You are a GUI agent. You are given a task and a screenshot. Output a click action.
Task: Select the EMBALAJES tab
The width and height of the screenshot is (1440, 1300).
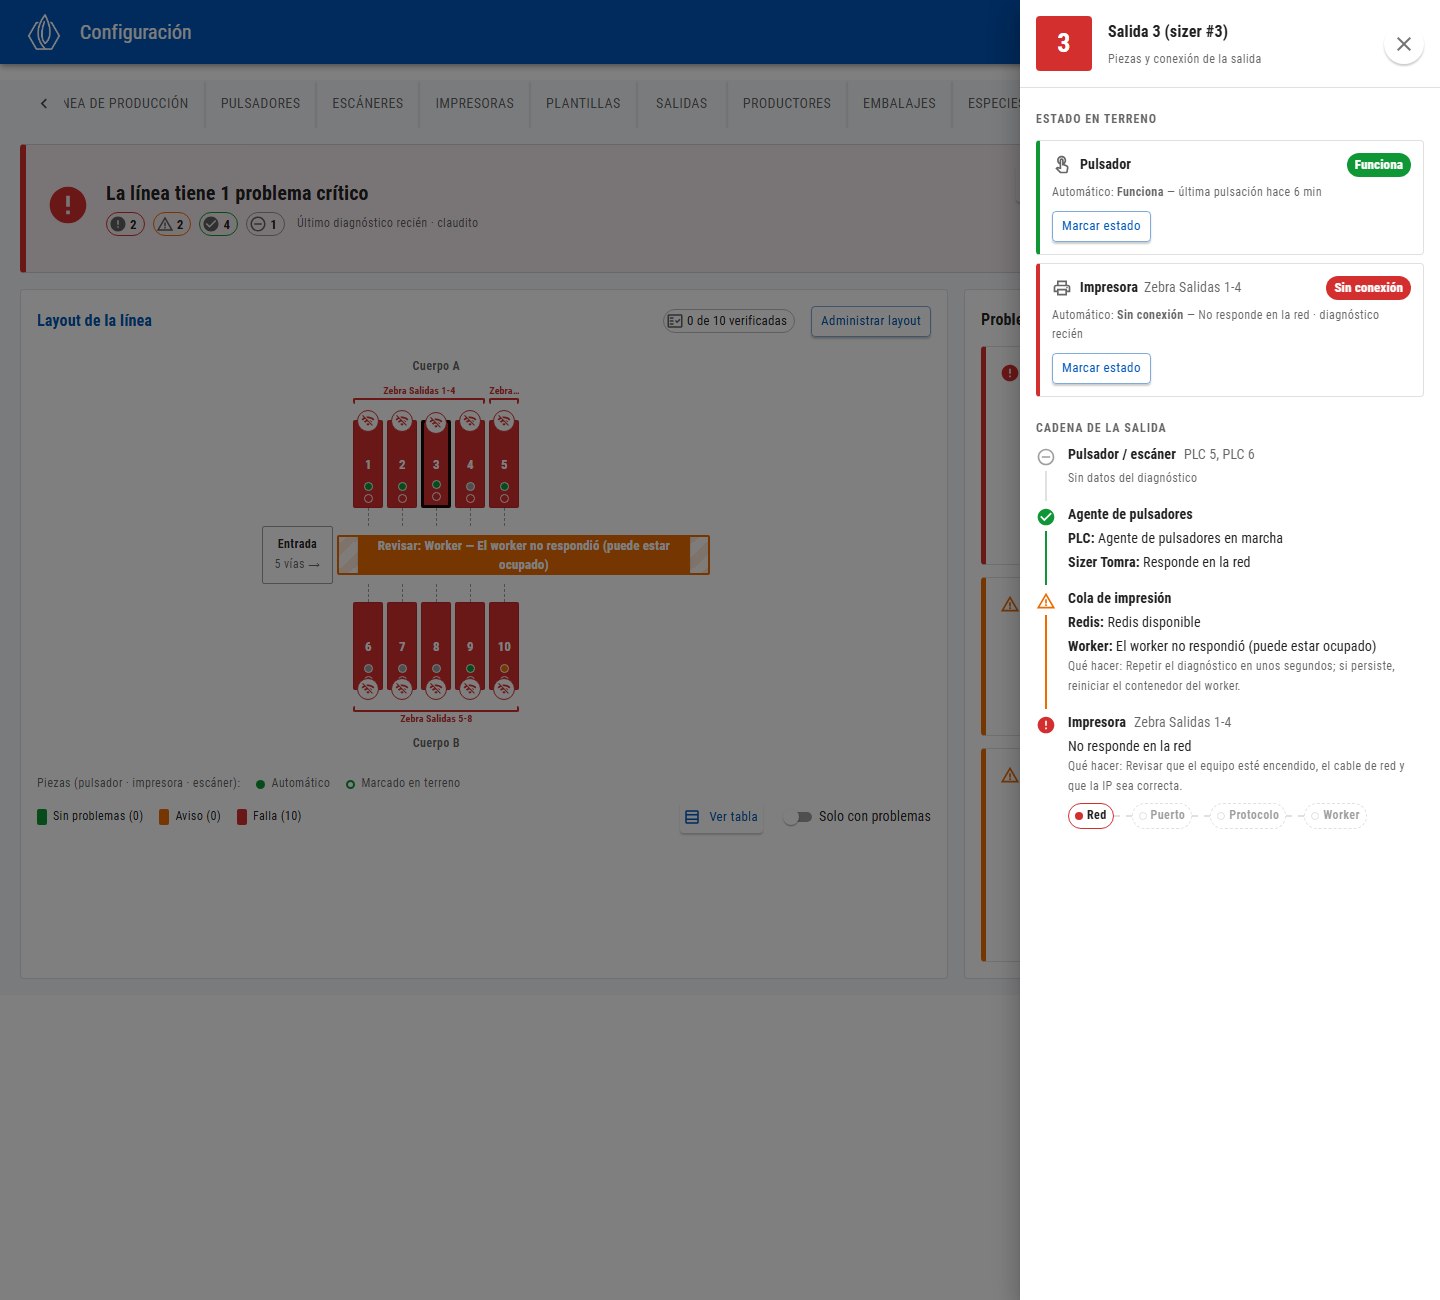pos(899,104)
